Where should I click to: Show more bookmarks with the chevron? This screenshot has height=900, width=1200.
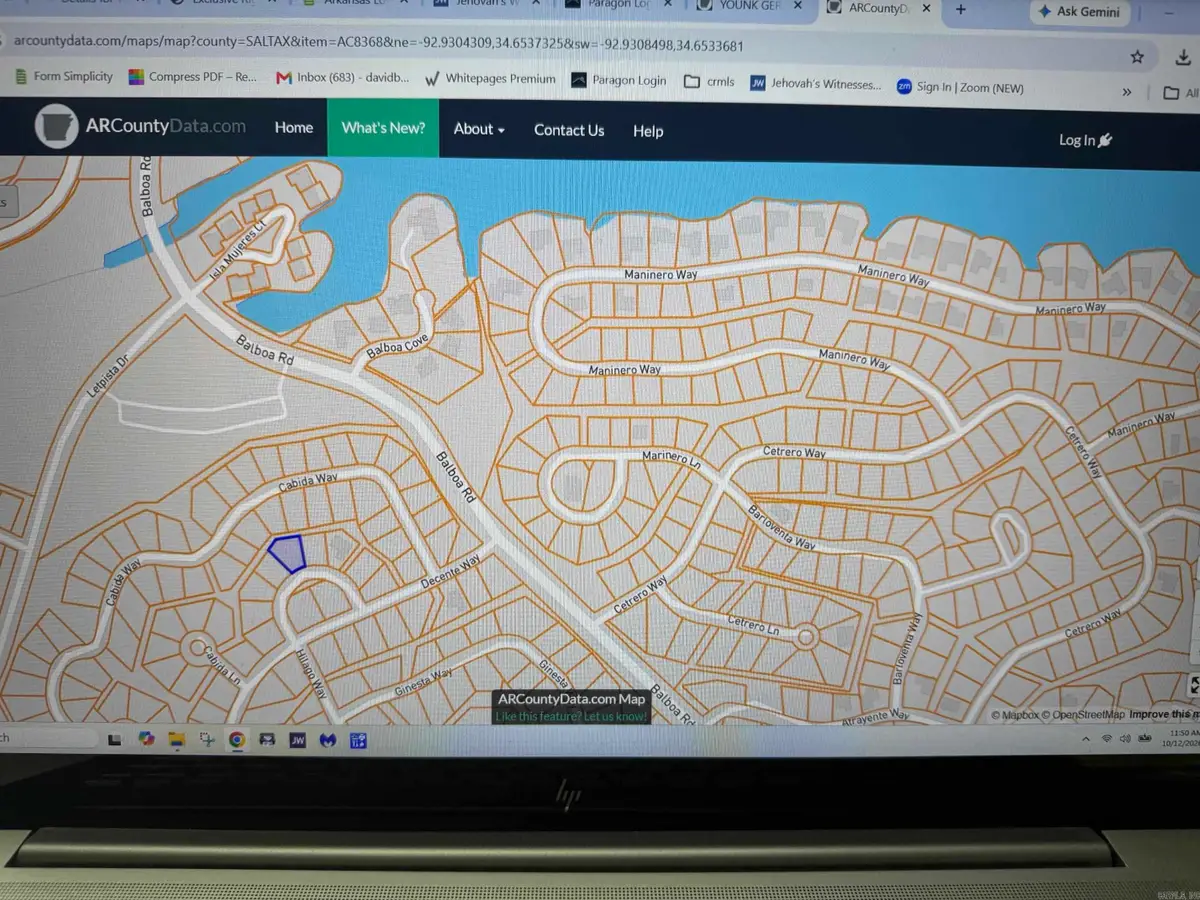click(x=1127, y=92)
